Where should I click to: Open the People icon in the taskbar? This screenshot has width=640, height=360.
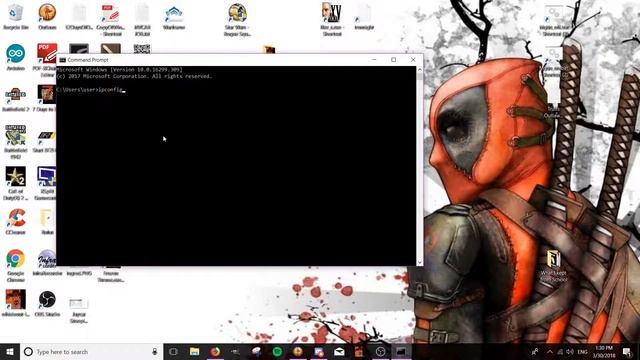tap(534, 351)
